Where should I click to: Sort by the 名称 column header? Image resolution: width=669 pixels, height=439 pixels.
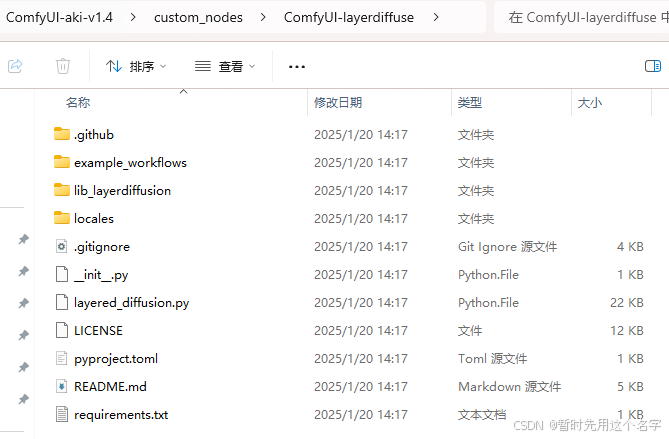(x=78, y=103)
